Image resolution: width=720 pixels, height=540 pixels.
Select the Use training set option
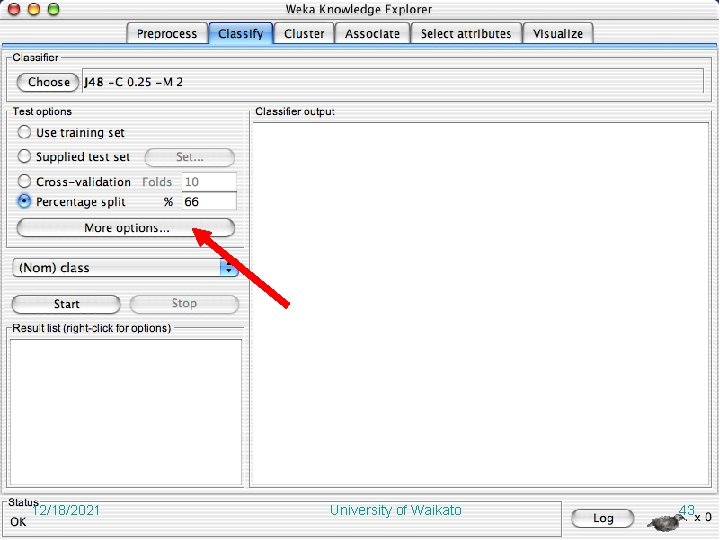(x=24, y=132)
